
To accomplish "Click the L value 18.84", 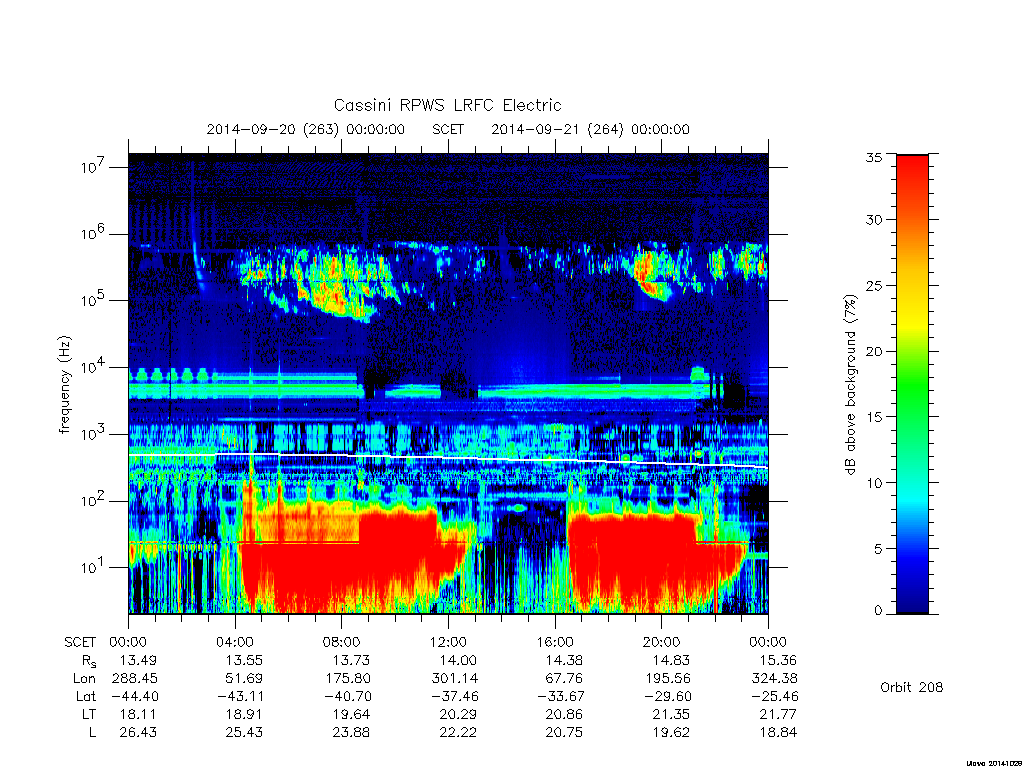I will point(778,732).
